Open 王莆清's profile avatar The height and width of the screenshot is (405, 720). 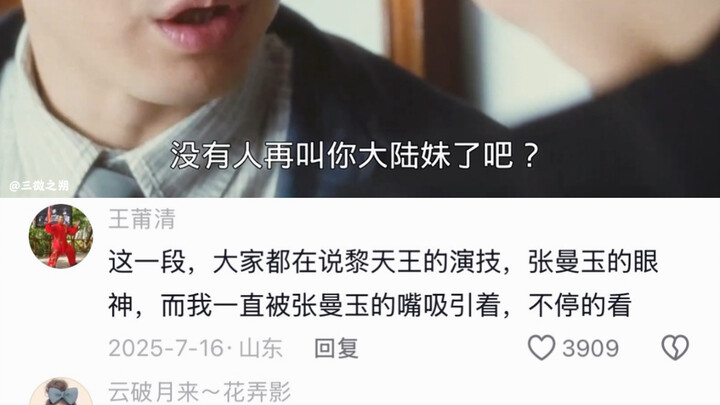pos(61,236)
